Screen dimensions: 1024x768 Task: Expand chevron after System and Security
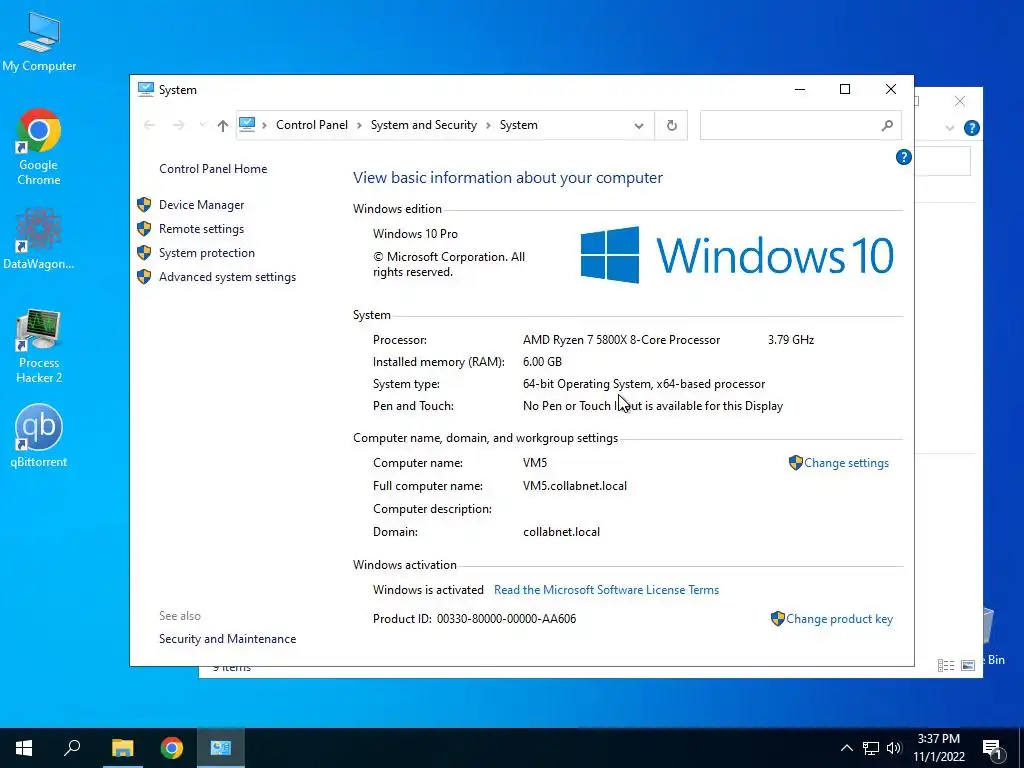coord(488,125)
